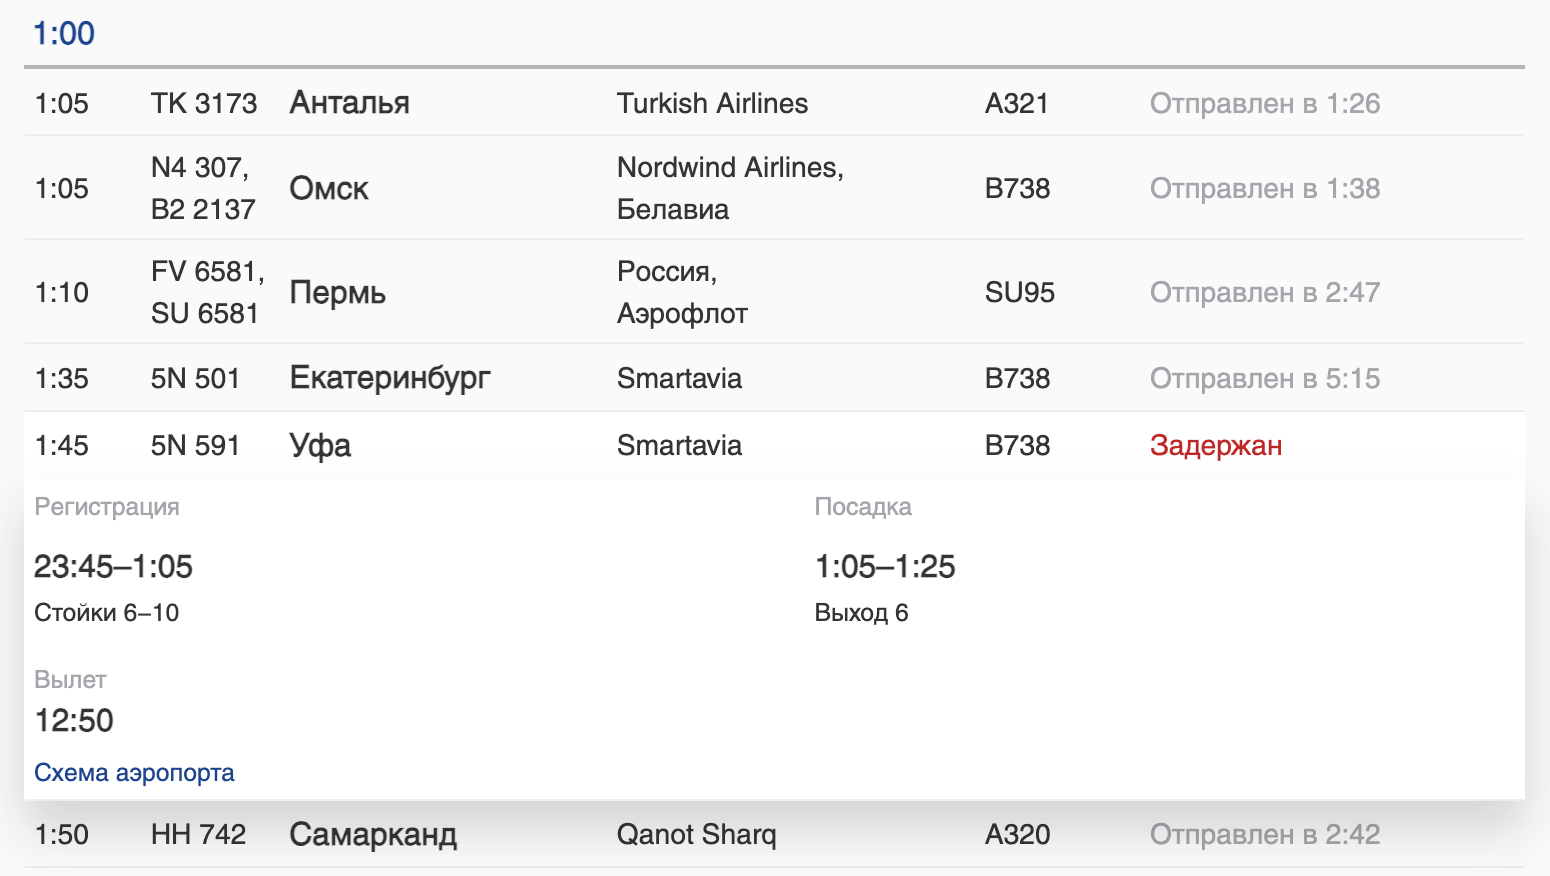This screenshot has height=876, width=1550.
Task: Collapse the Уфа 5N 591 flight details
Action: pos(320,445)
